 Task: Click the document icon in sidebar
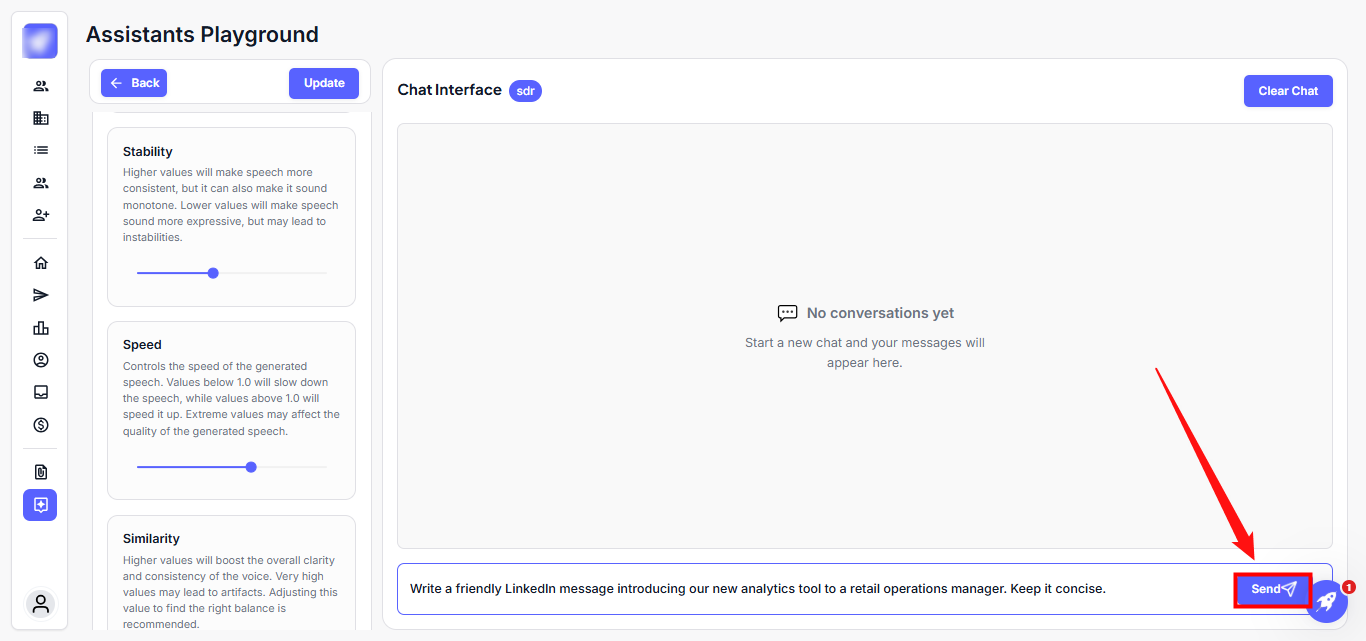pos(40,472)
